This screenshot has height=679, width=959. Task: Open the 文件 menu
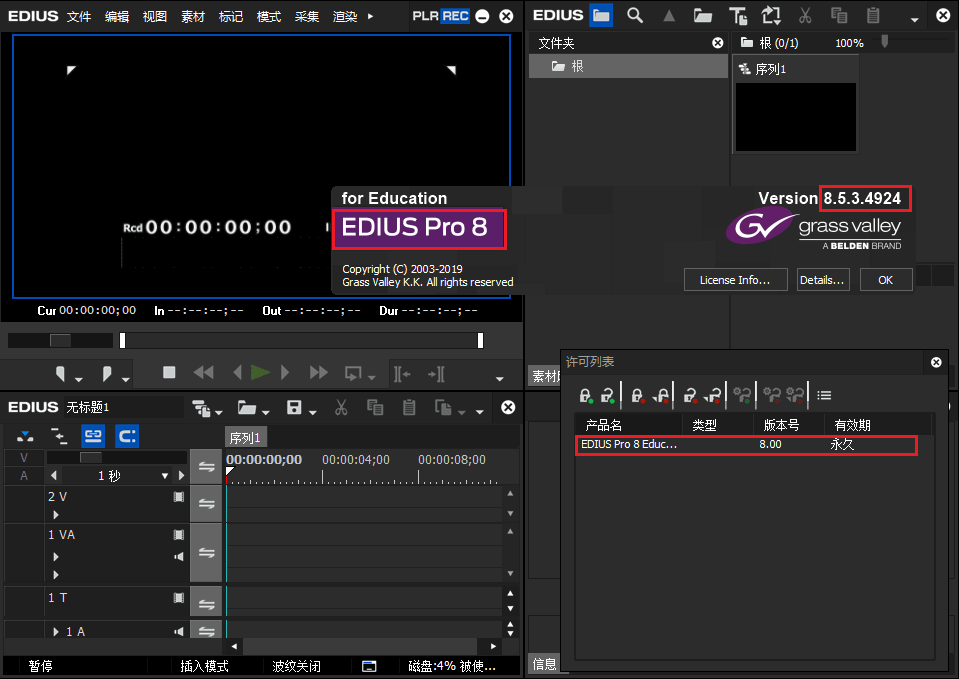(79, 17)
